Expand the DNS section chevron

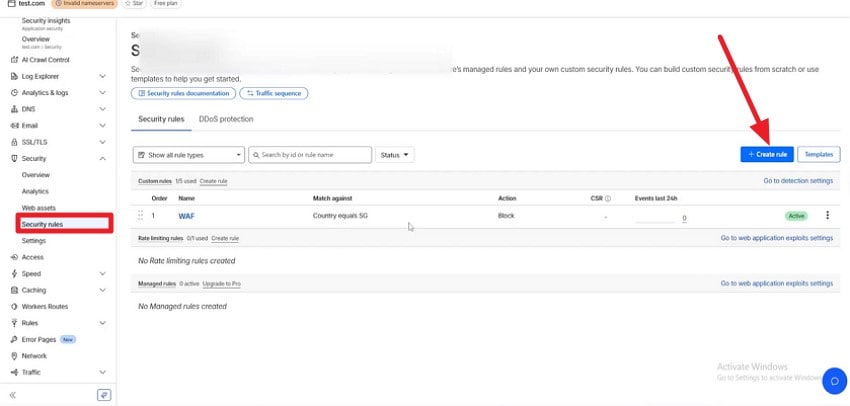(102, 109)
